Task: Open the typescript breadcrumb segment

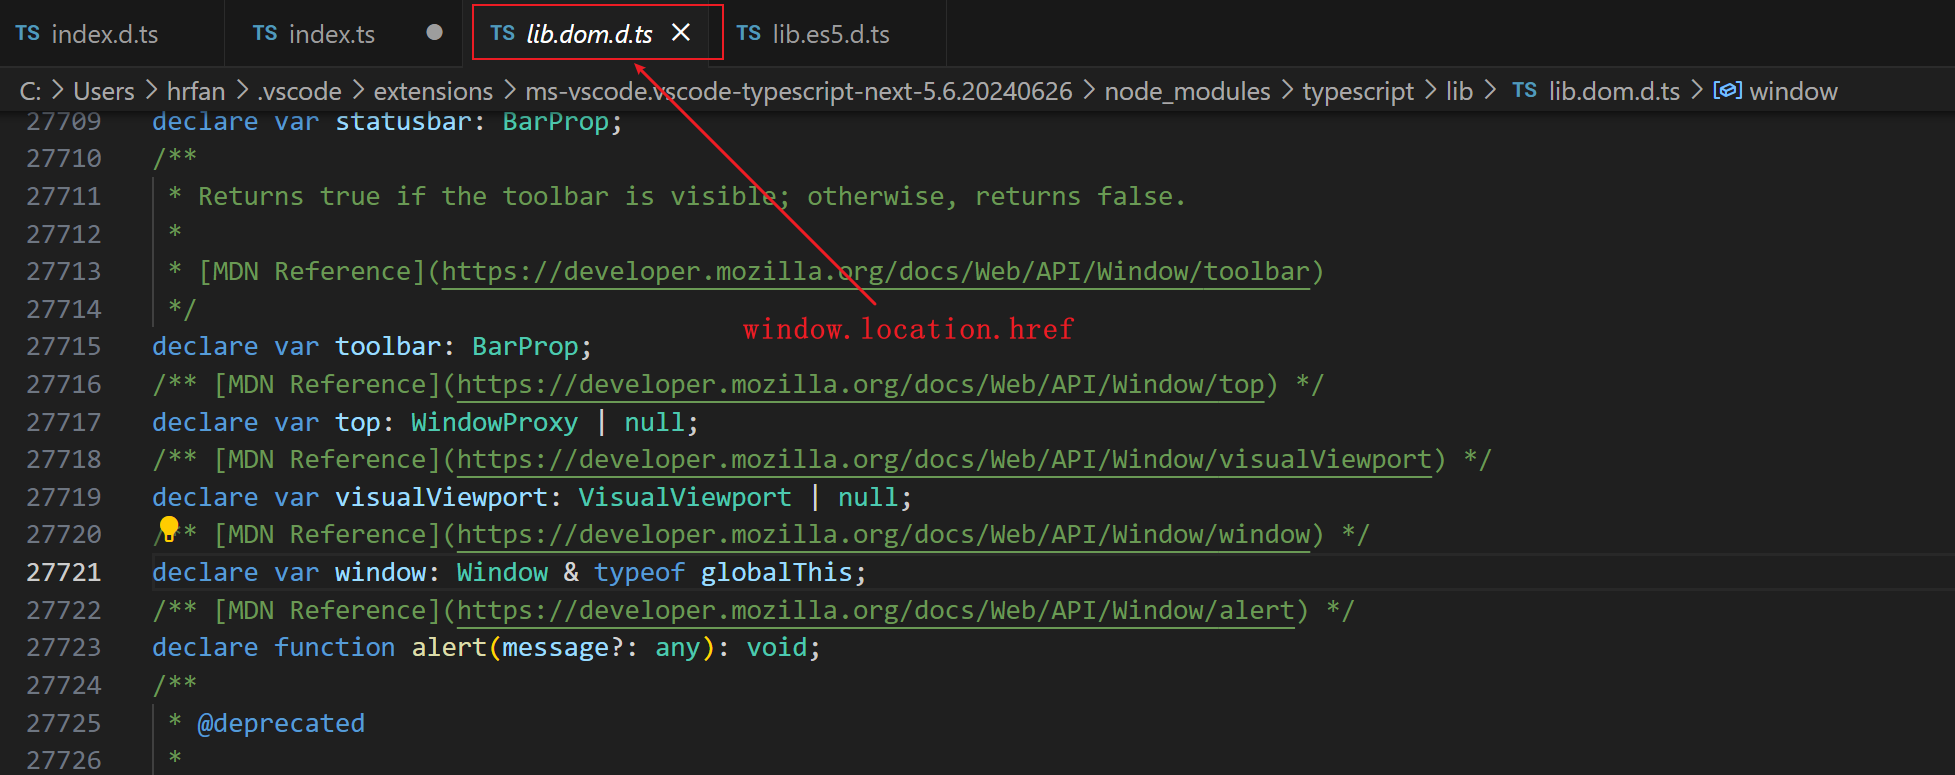Action: (x=1358, y=91)
